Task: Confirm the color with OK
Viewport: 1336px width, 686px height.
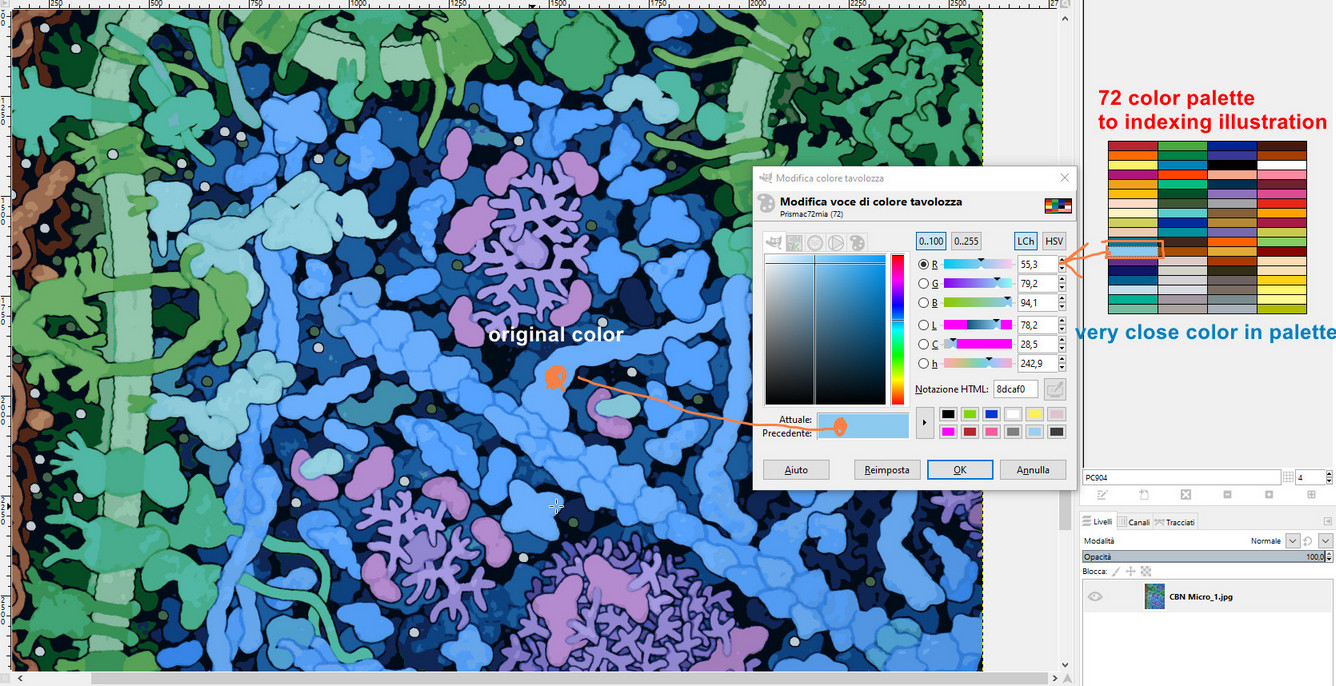Action: (960, 469)
